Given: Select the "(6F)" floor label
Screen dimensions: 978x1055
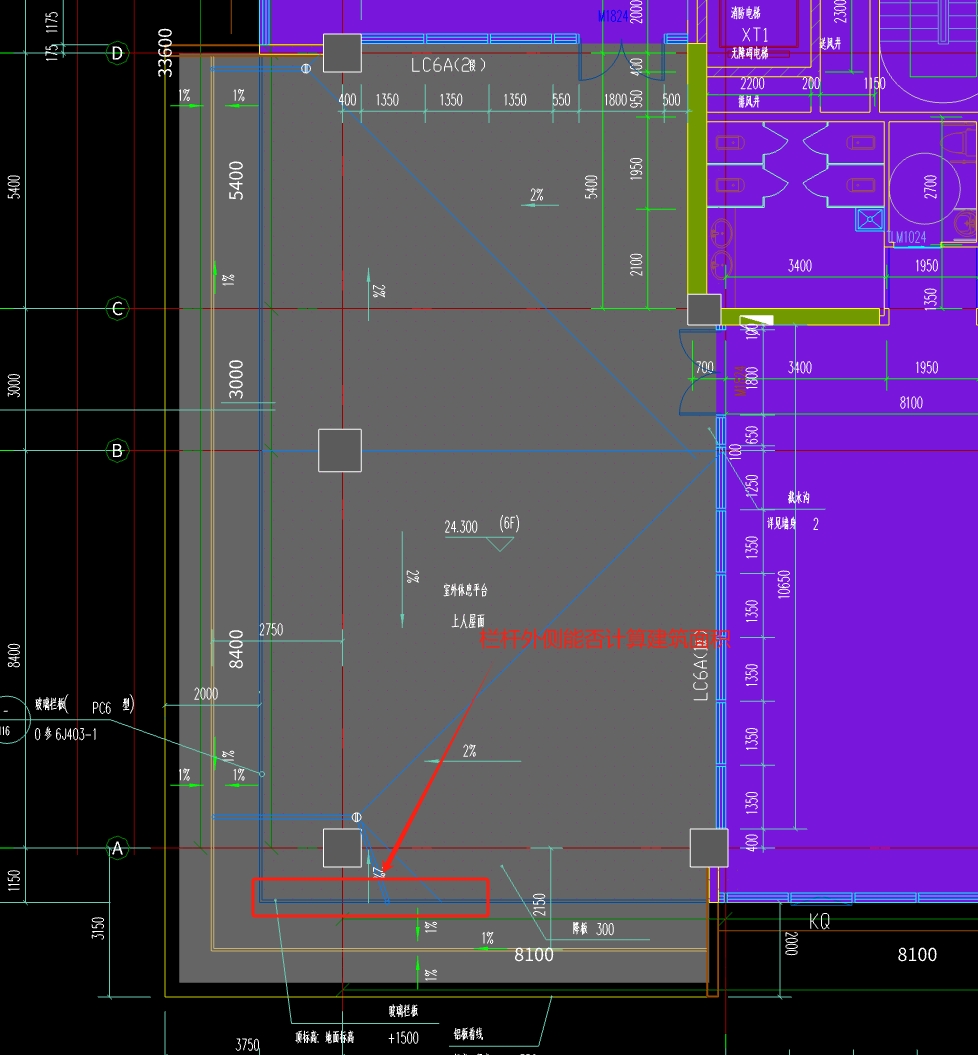Looking at the screenshot, I should pos(509,523).
